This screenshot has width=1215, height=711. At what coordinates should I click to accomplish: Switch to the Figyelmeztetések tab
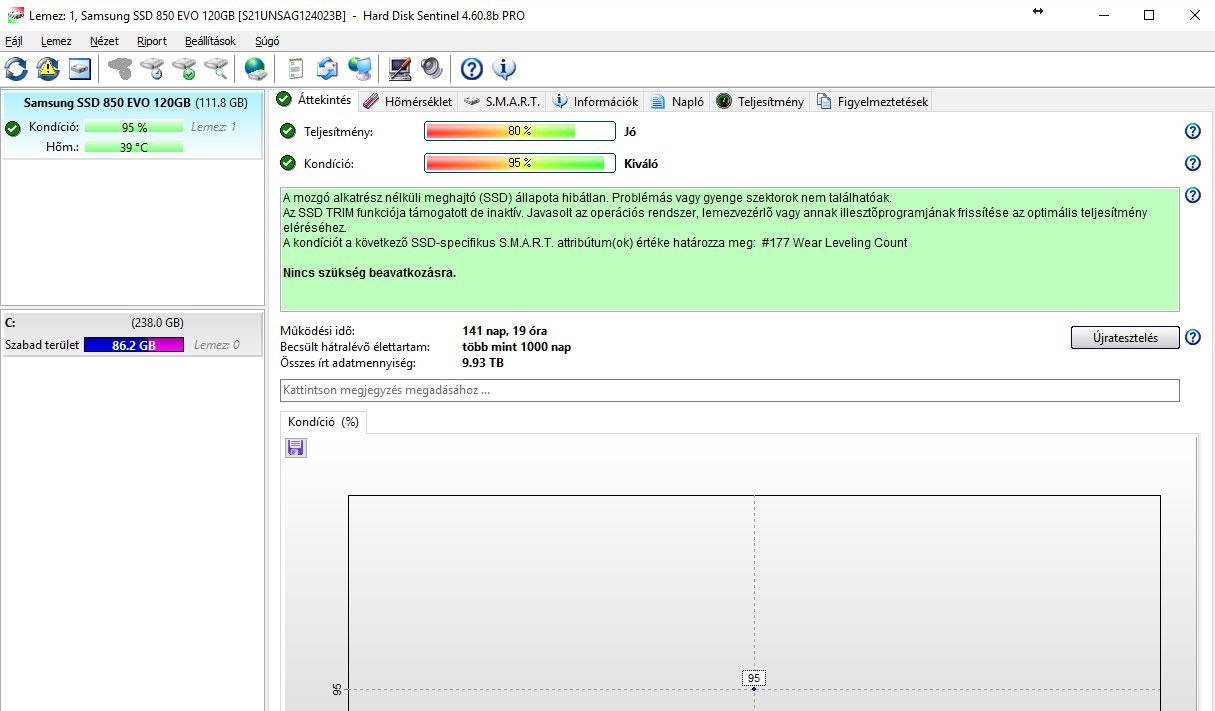point(872,101)
